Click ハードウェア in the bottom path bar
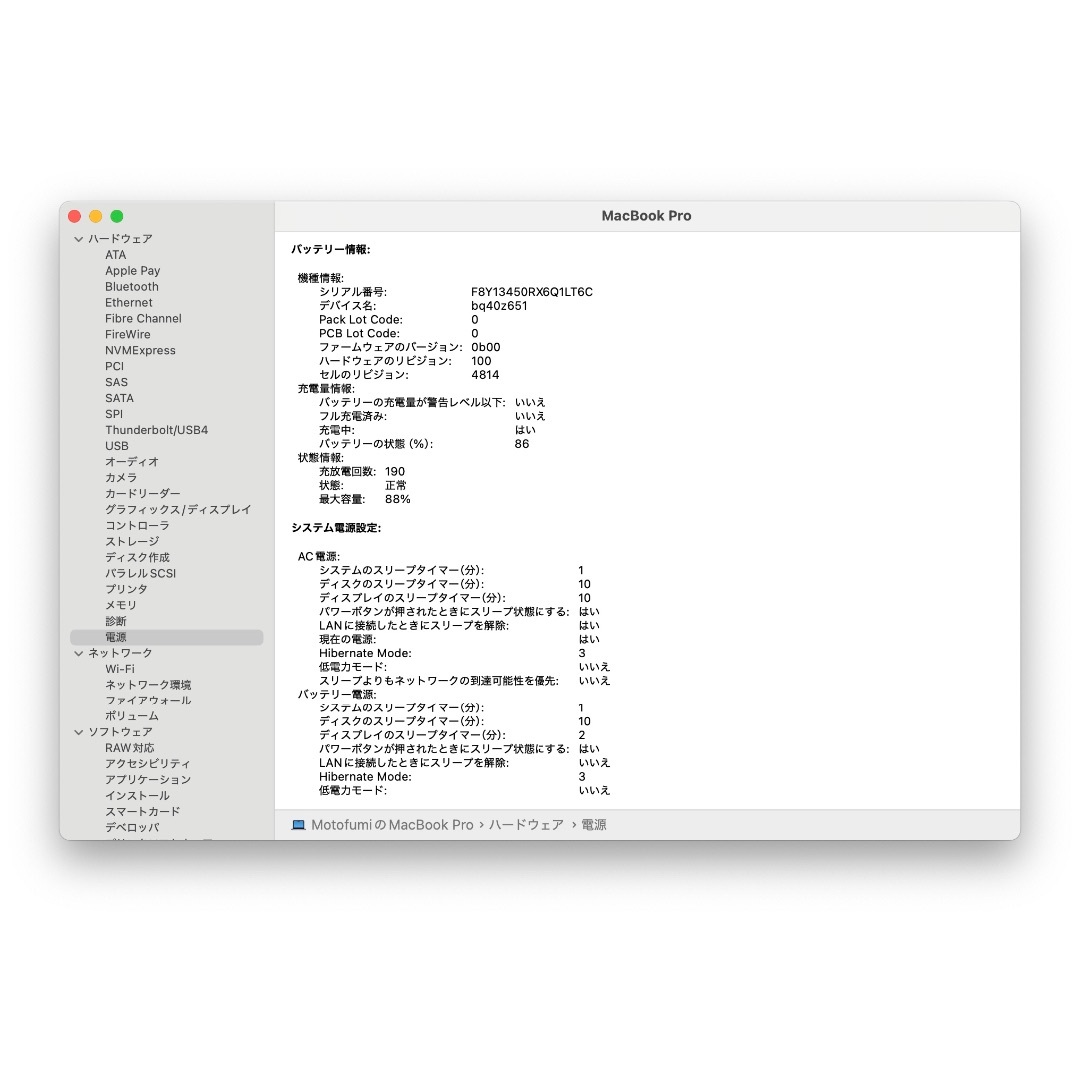Image resolution: width=1080 pixels, height=1080 pixels. pyautogui.click(x=526, y=825)
